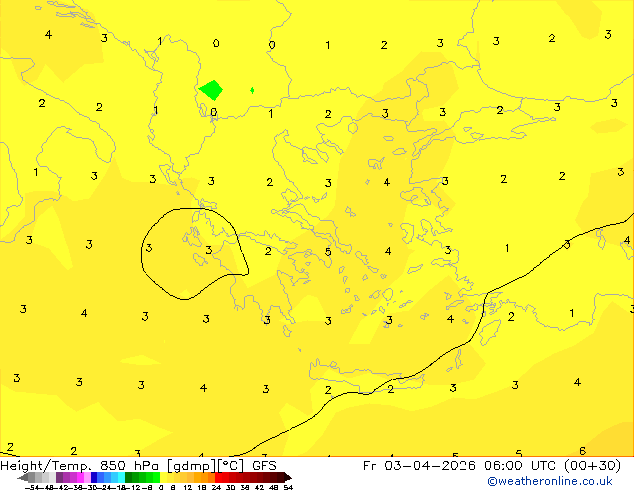634x490 pixels.
Task: Click the -54 label at the legend's left end
Action: 32,487
